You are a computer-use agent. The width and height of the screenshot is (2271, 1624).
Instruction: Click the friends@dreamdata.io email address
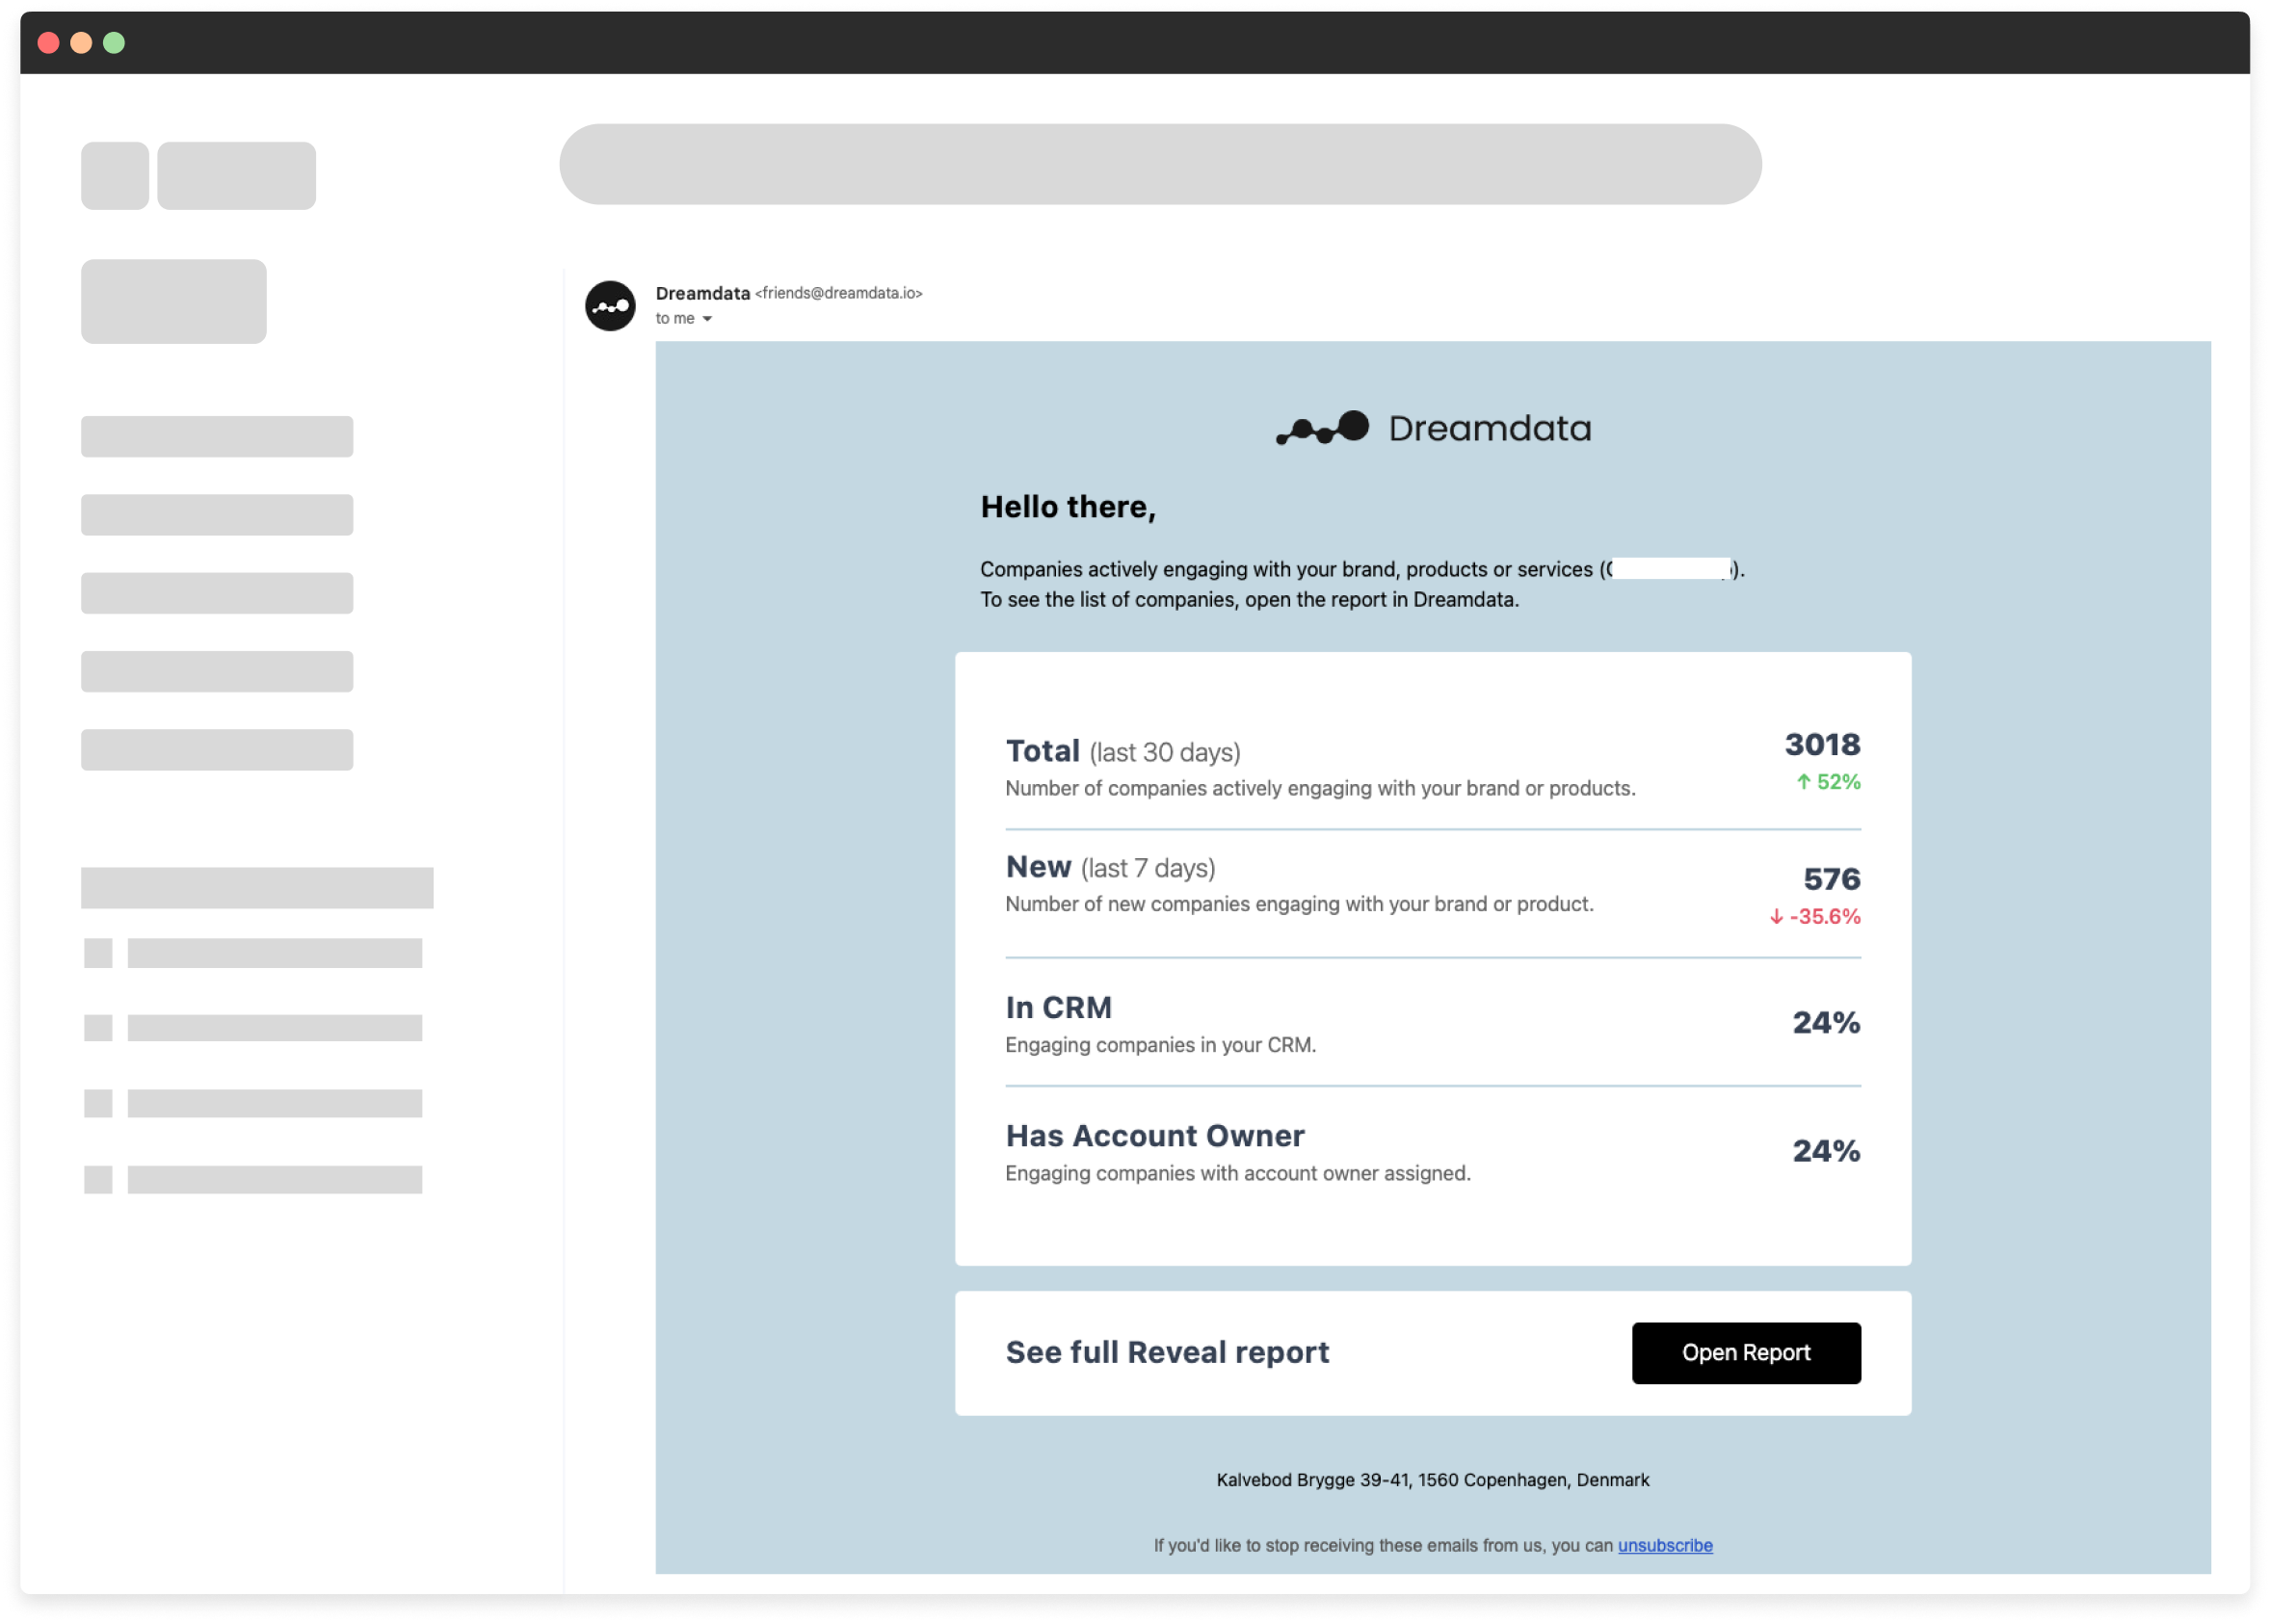click(839, 293)
